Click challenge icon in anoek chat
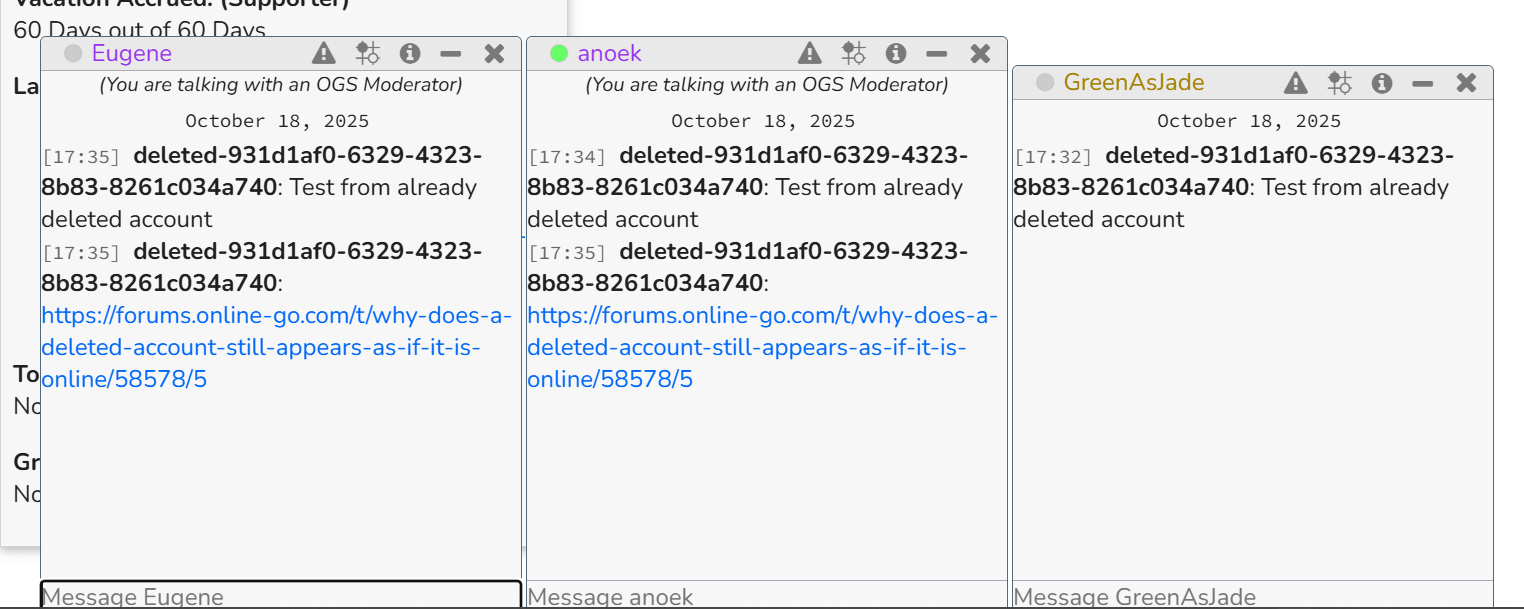Viewport: 1524px width, 609px height. [x=853, y=54]
